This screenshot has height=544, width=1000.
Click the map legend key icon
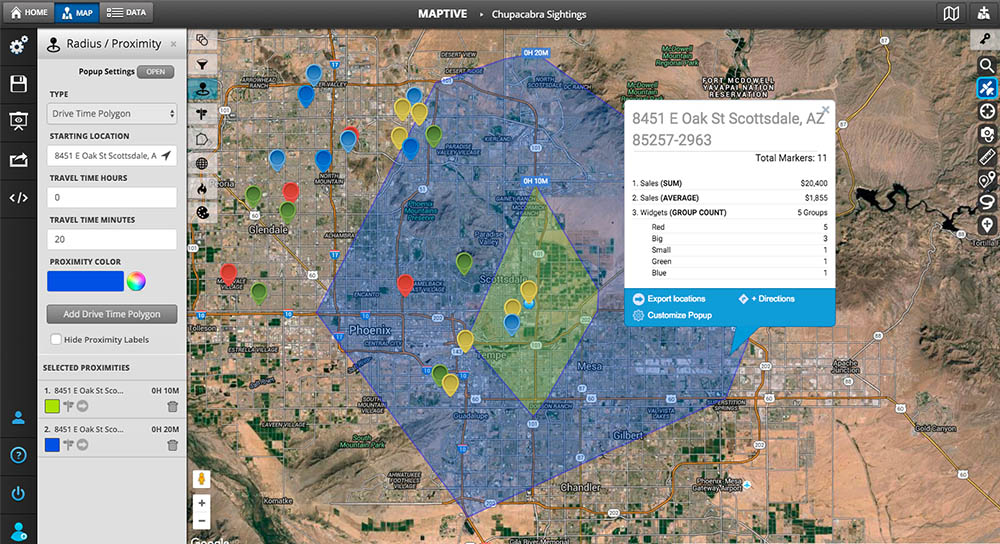(x=986, y=40)
